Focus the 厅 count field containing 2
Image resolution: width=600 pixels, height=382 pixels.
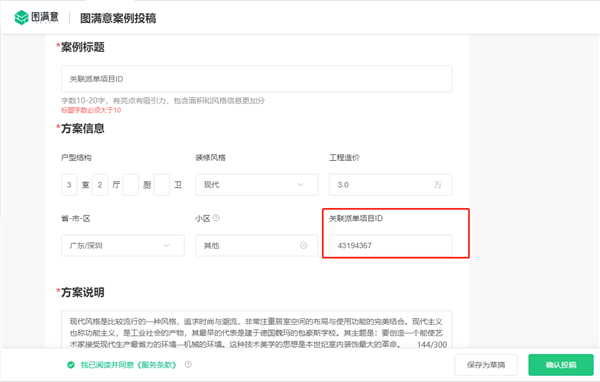[100, 185]
